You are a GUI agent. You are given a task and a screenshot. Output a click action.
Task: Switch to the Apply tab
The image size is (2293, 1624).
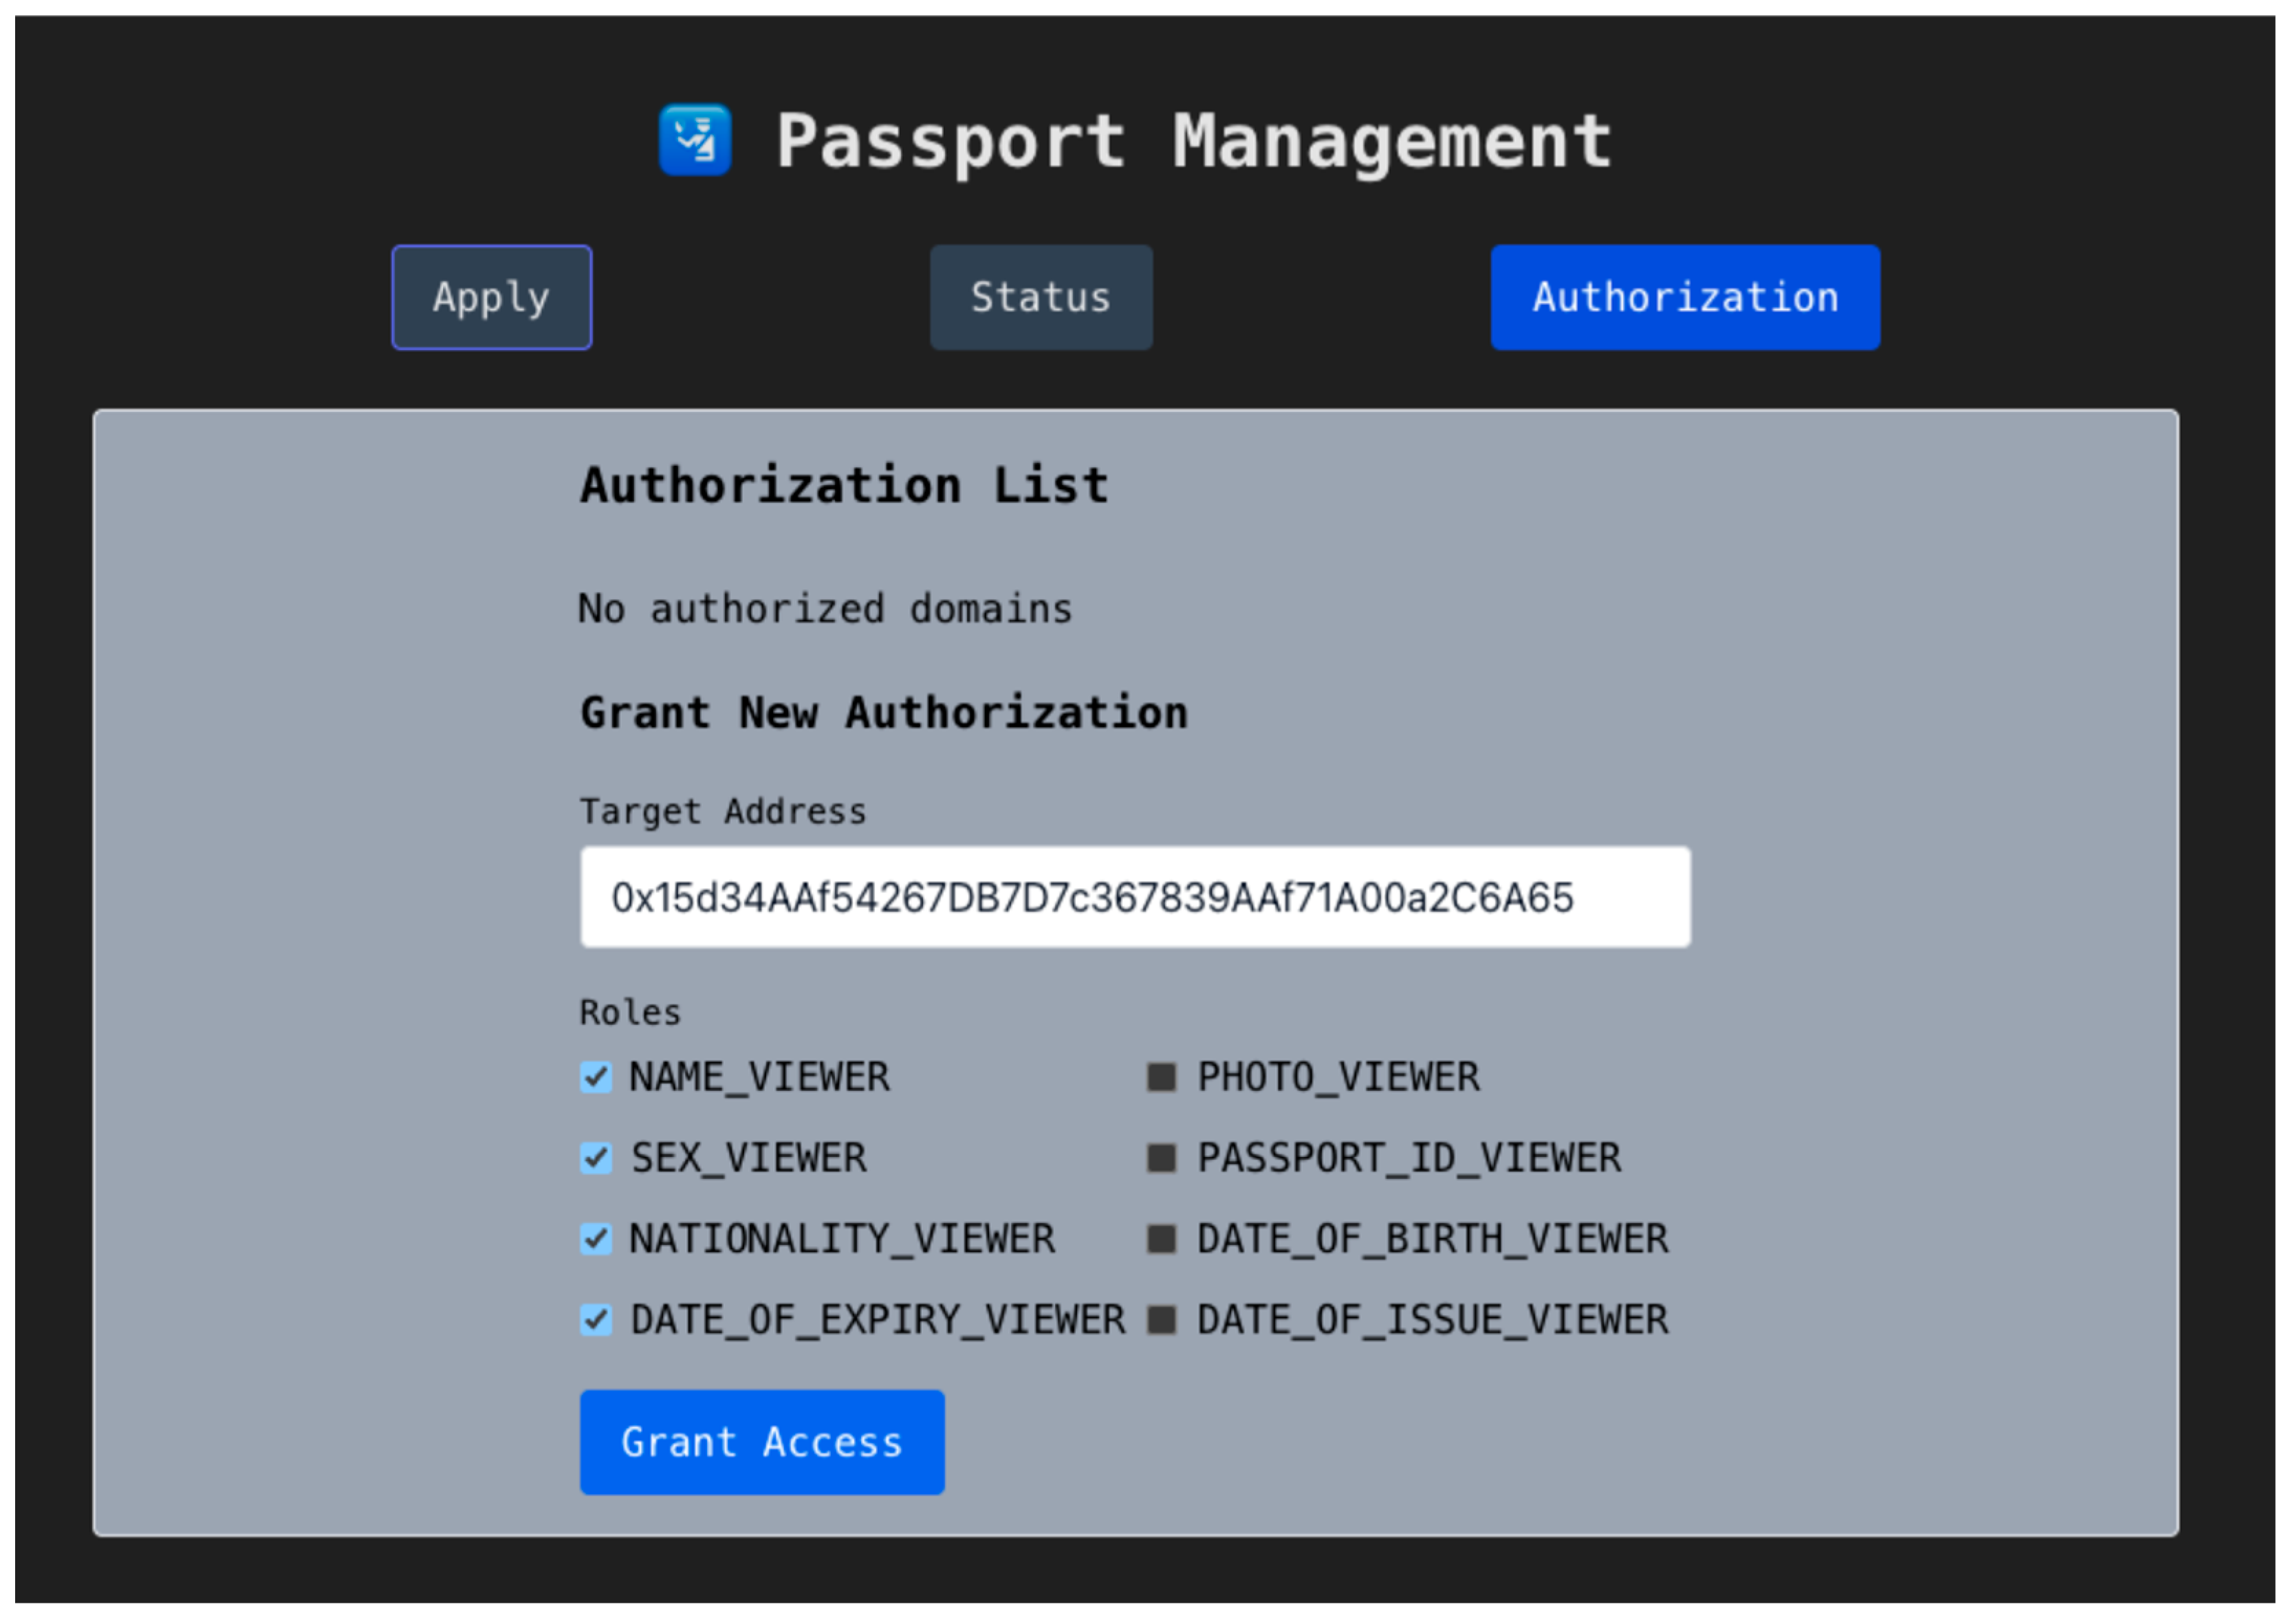pos(491,297)
